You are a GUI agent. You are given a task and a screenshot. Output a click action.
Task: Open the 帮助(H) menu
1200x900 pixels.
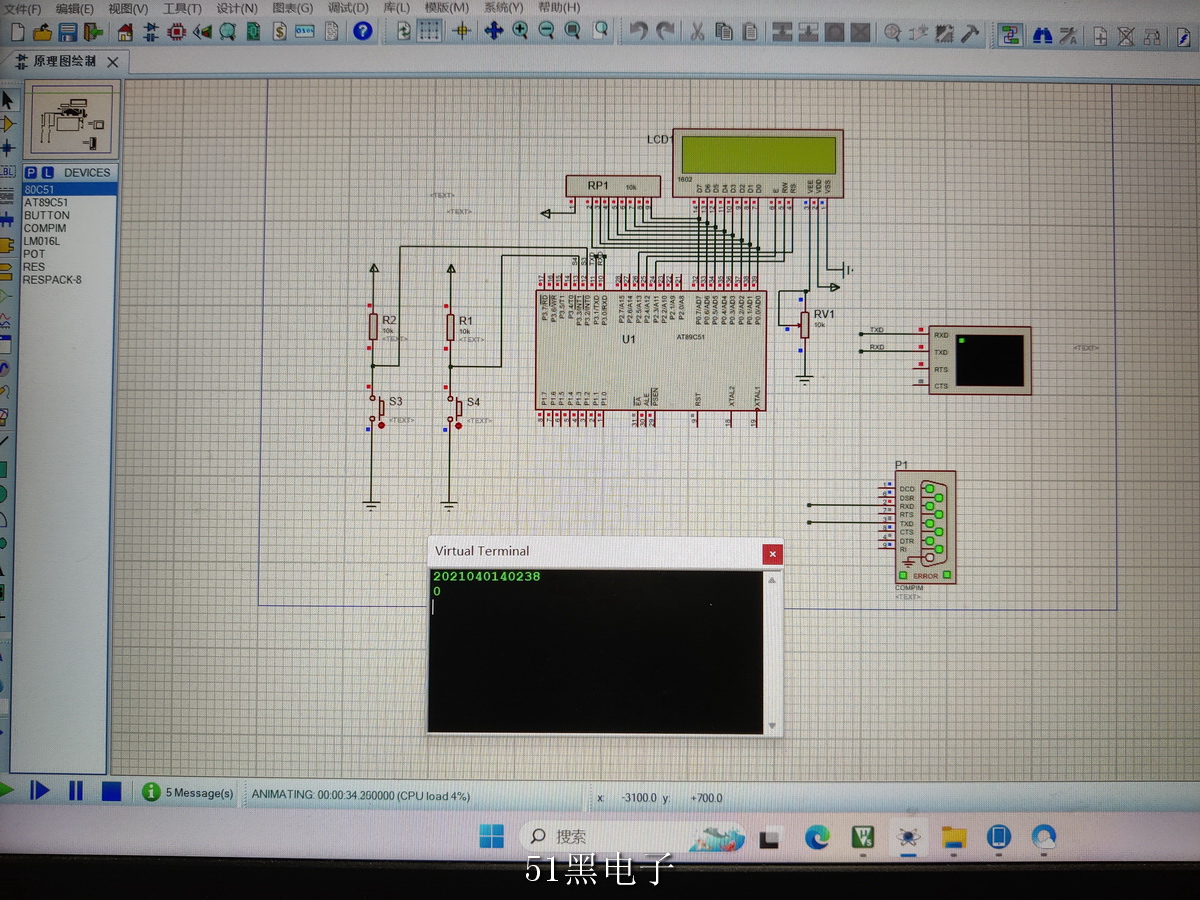click(559, 7)
